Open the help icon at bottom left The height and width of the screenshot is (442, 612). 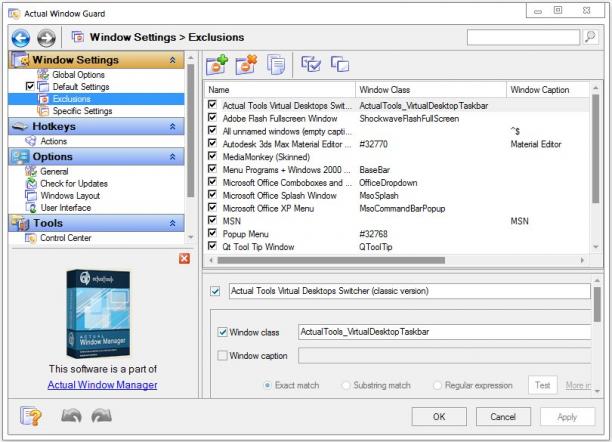pos(30,415)
